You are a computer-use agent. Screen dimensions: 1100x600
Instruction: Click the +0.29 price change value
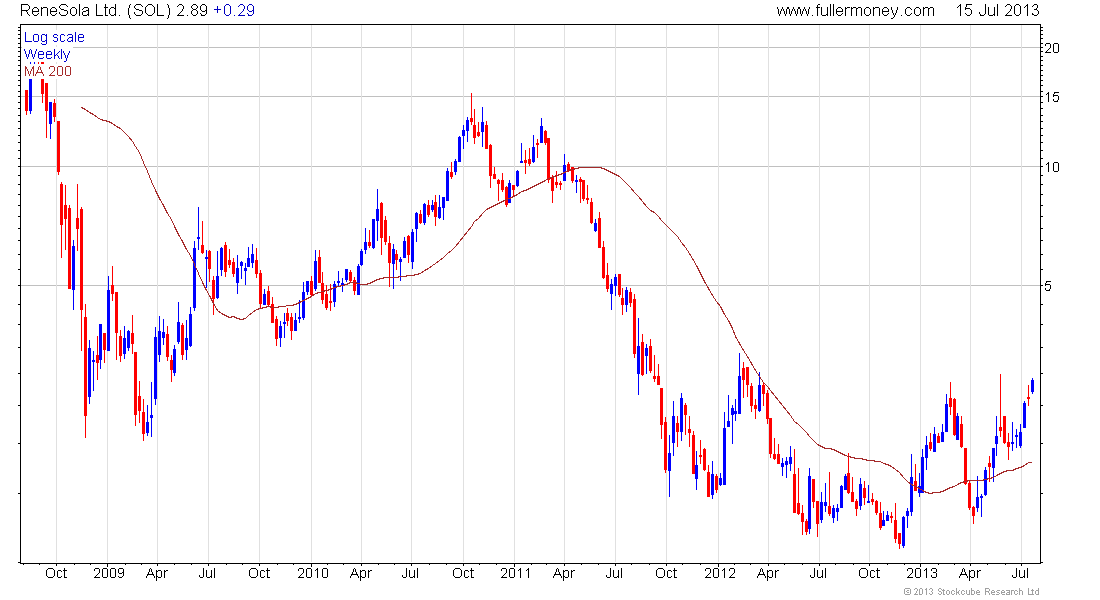234,11
